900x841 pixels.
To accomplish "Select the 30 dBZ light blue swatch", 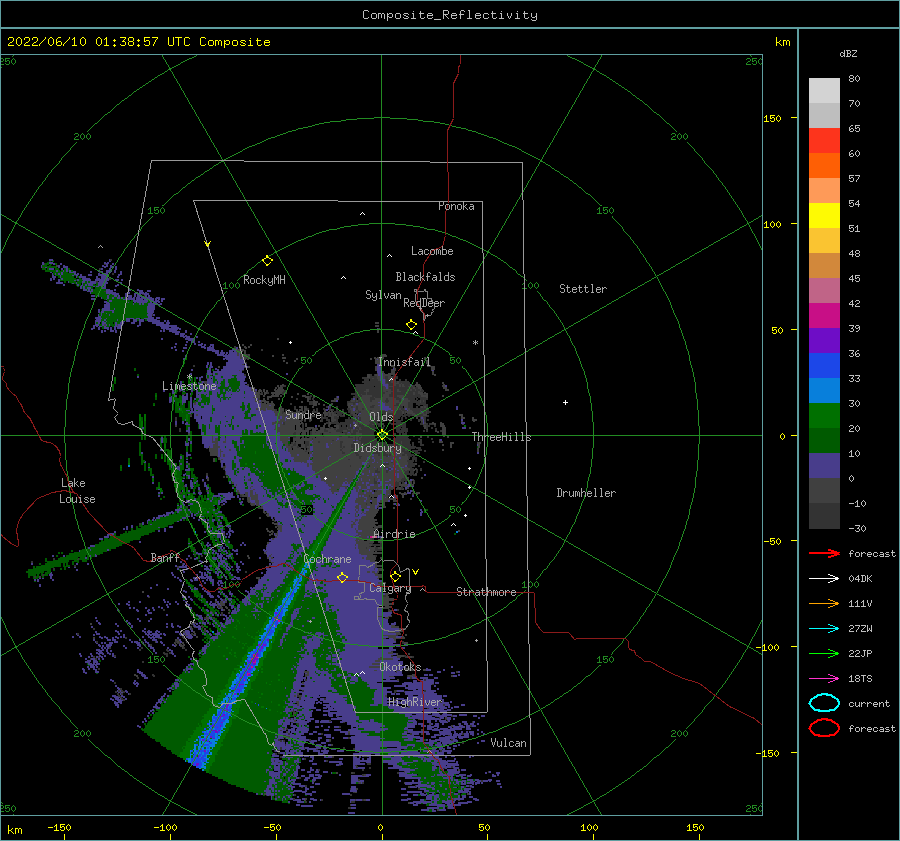I will (824, 390).
